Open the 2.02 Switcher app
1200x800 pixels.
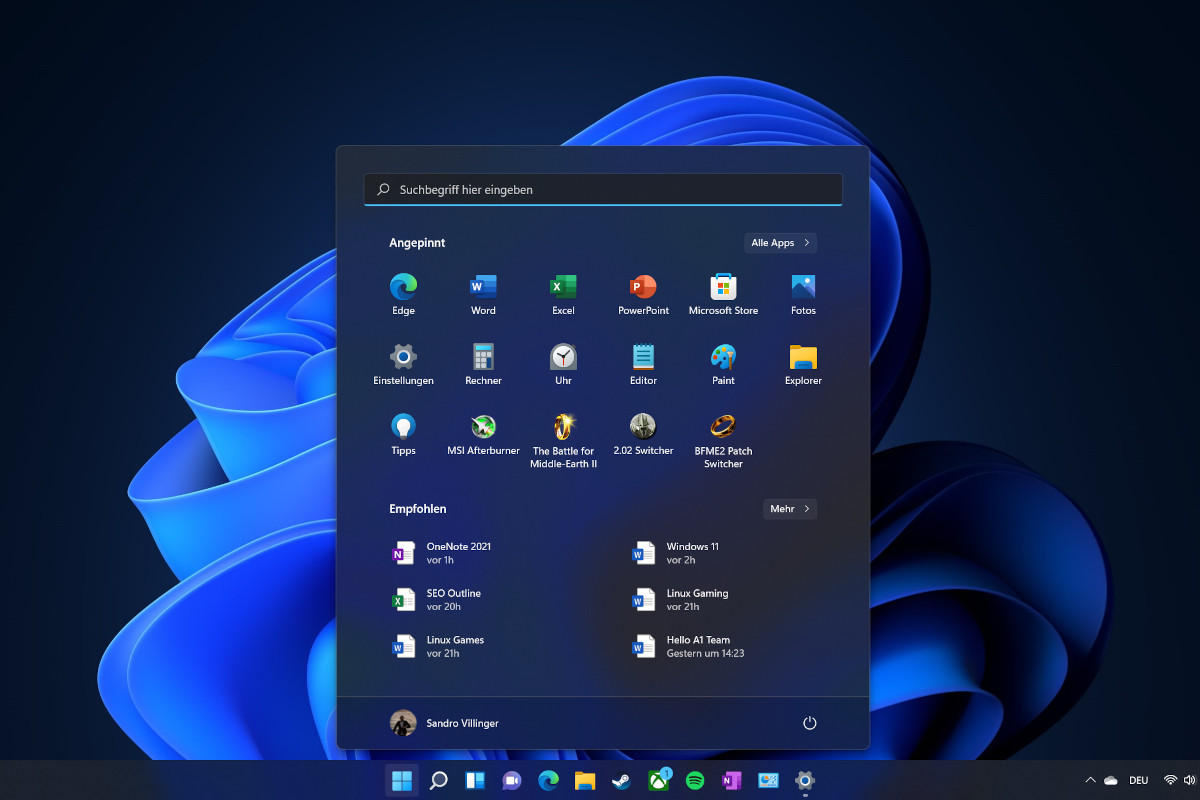643,434
